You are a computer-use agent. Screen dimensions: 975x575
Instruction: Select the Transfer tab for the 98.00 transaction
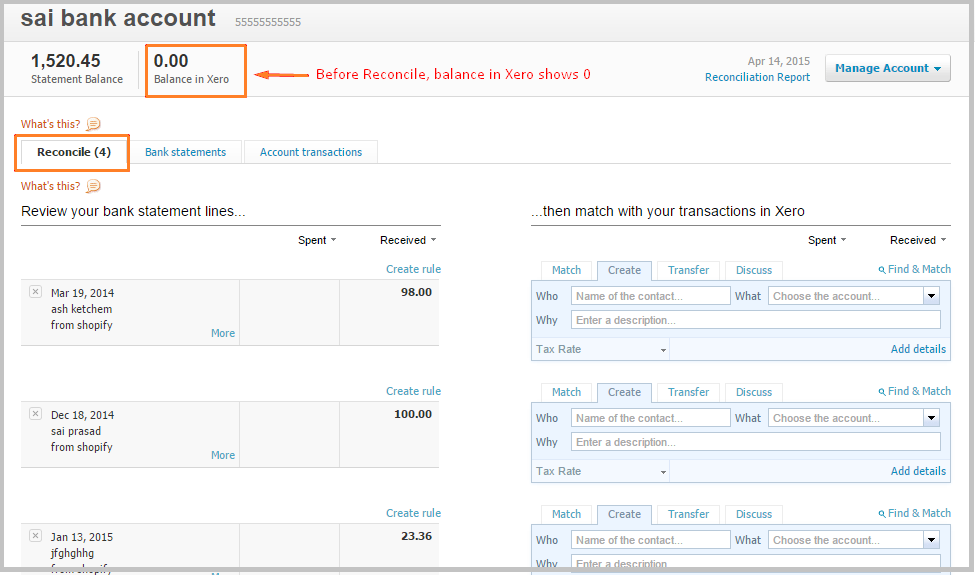(688, 270)
